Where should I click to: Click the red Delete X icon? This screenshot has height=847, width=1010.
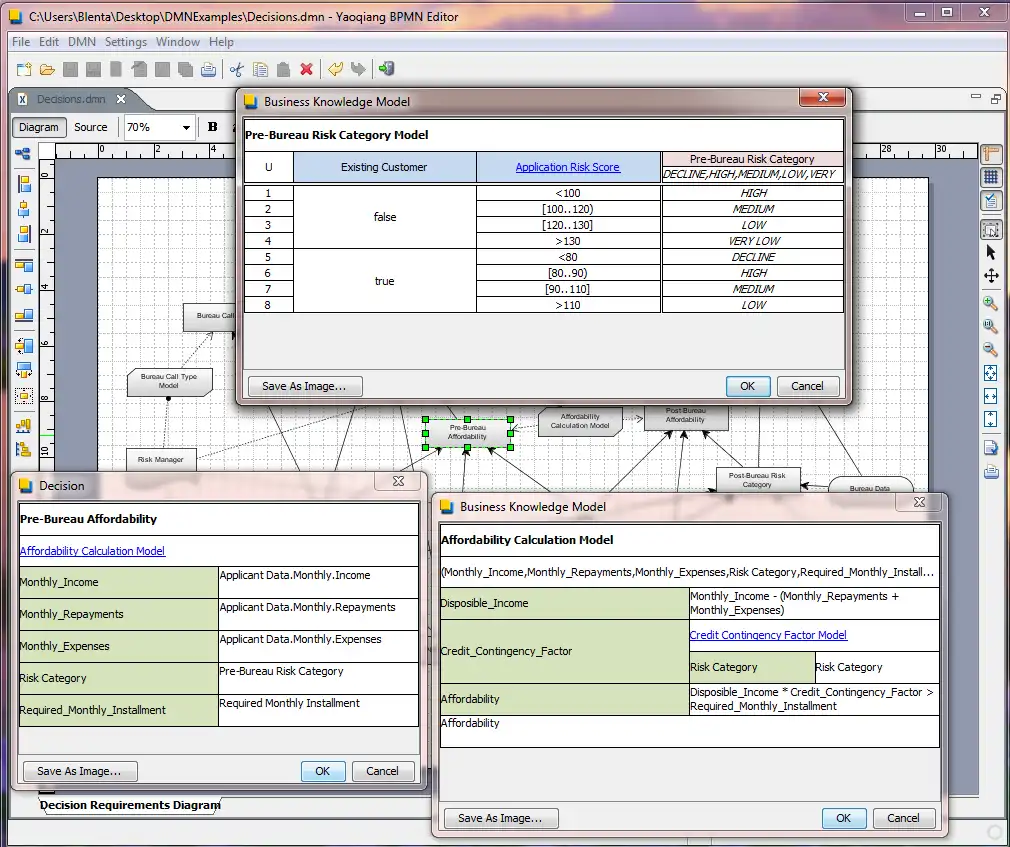click(x=306, y=70)
